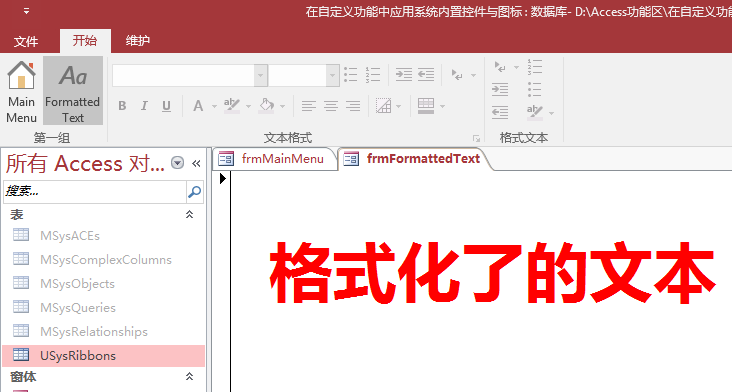Image resolution: width=732 pixels, height=392 pixels.
Task: Toggle underline formatting
Action: (x=166, y=106)
